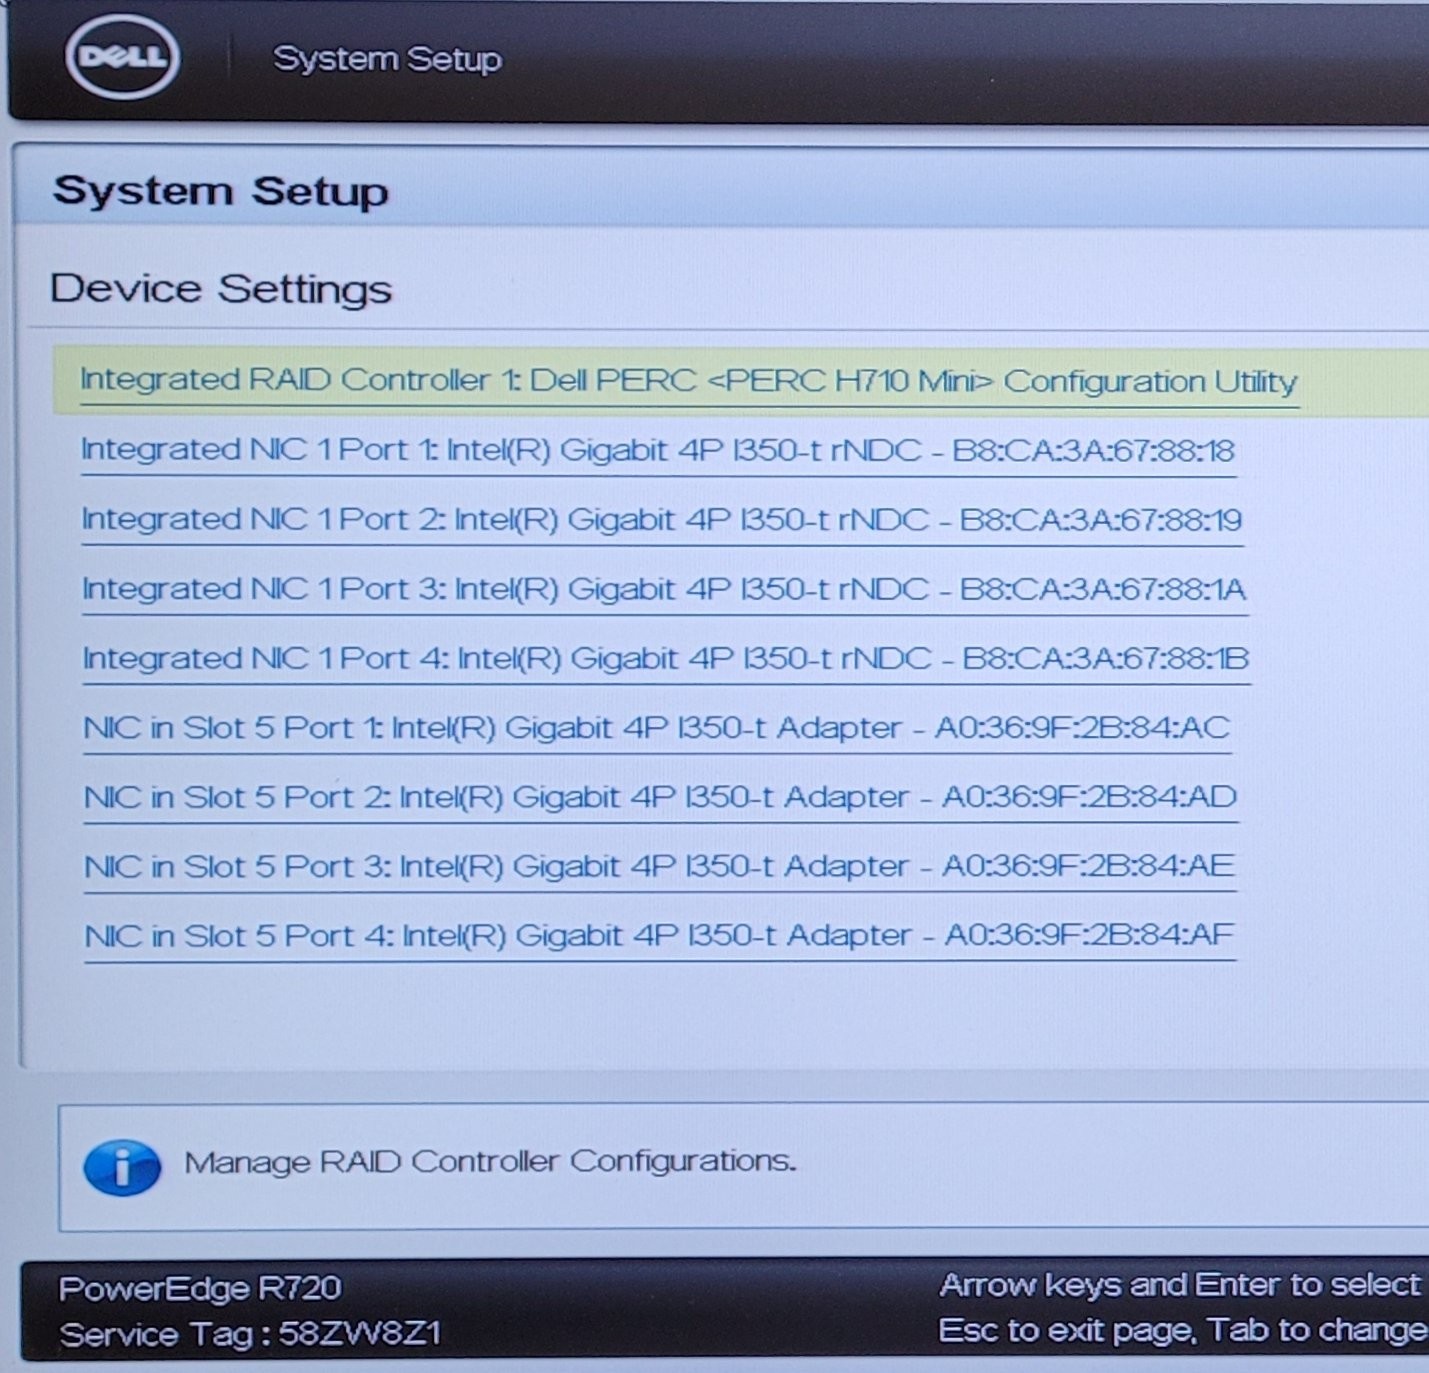Open Integrated NIC 1 Port 1 settings
Screen dimensions: 1429x1373
click(x=658, y=450)
